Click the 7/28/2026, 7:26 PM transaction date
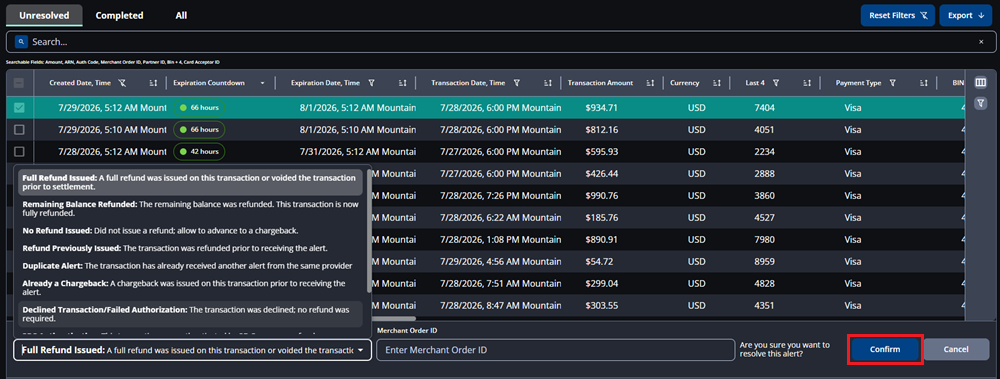Viewport: 1000px width, 379px height. click(x=501, y=196)
